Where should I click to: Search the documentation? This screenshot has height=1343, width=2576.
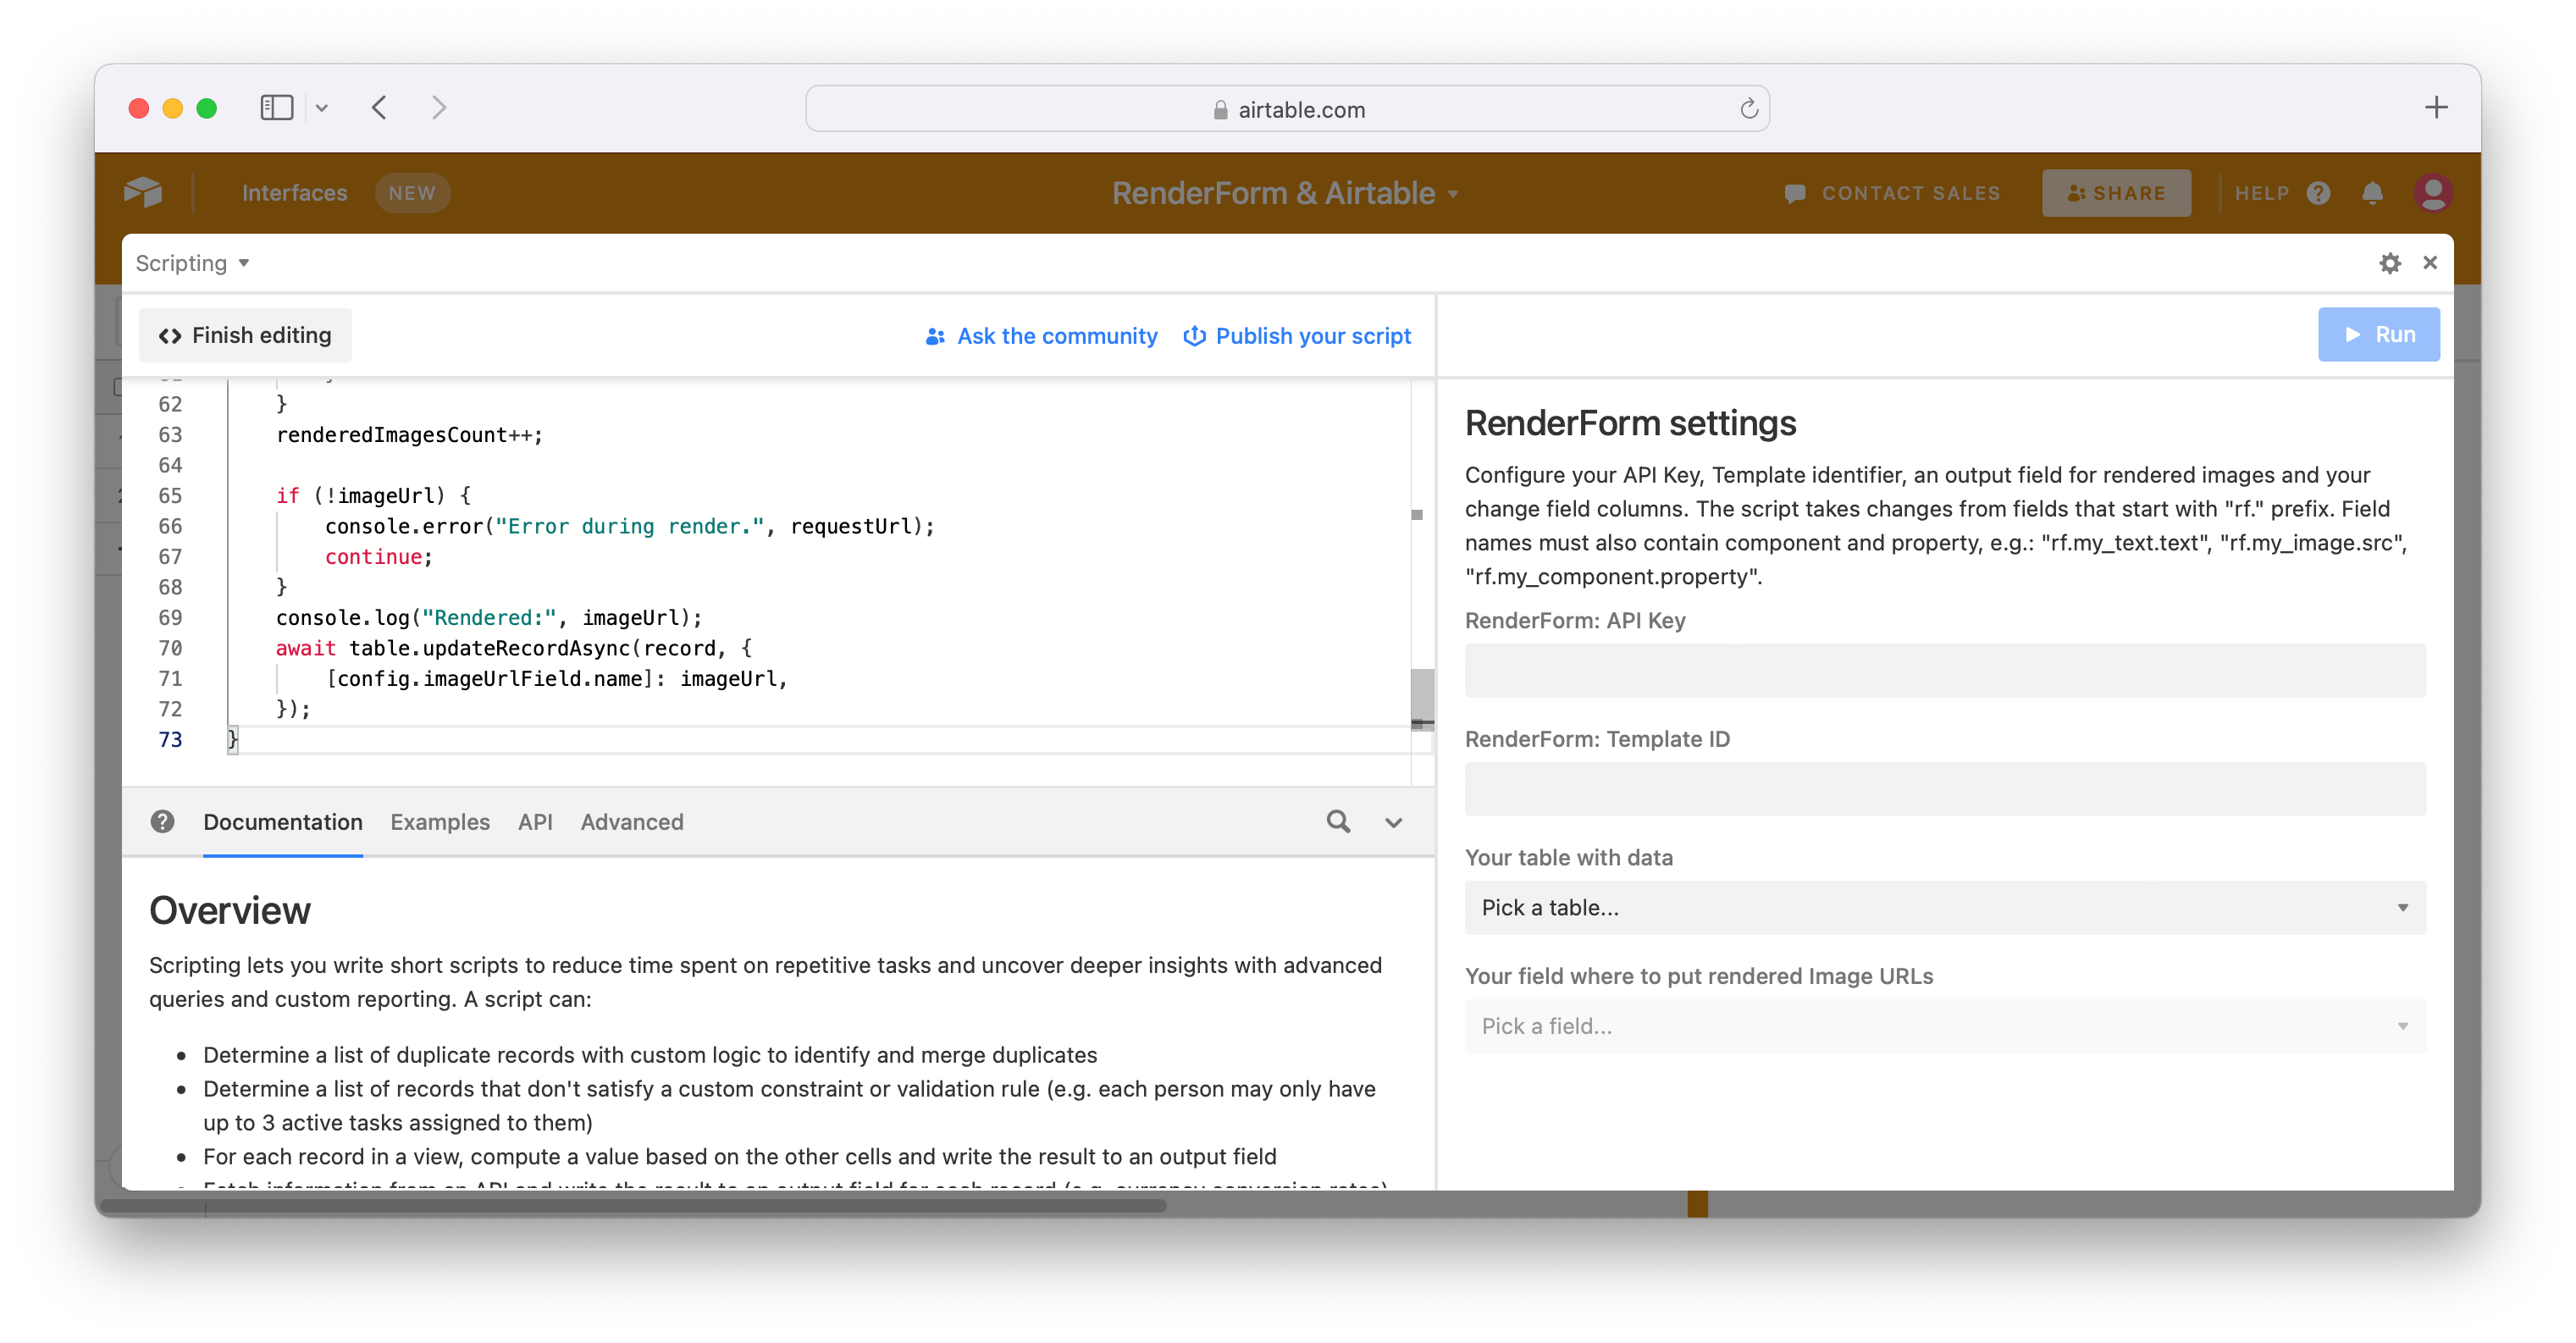click(x=1337, y=821)
